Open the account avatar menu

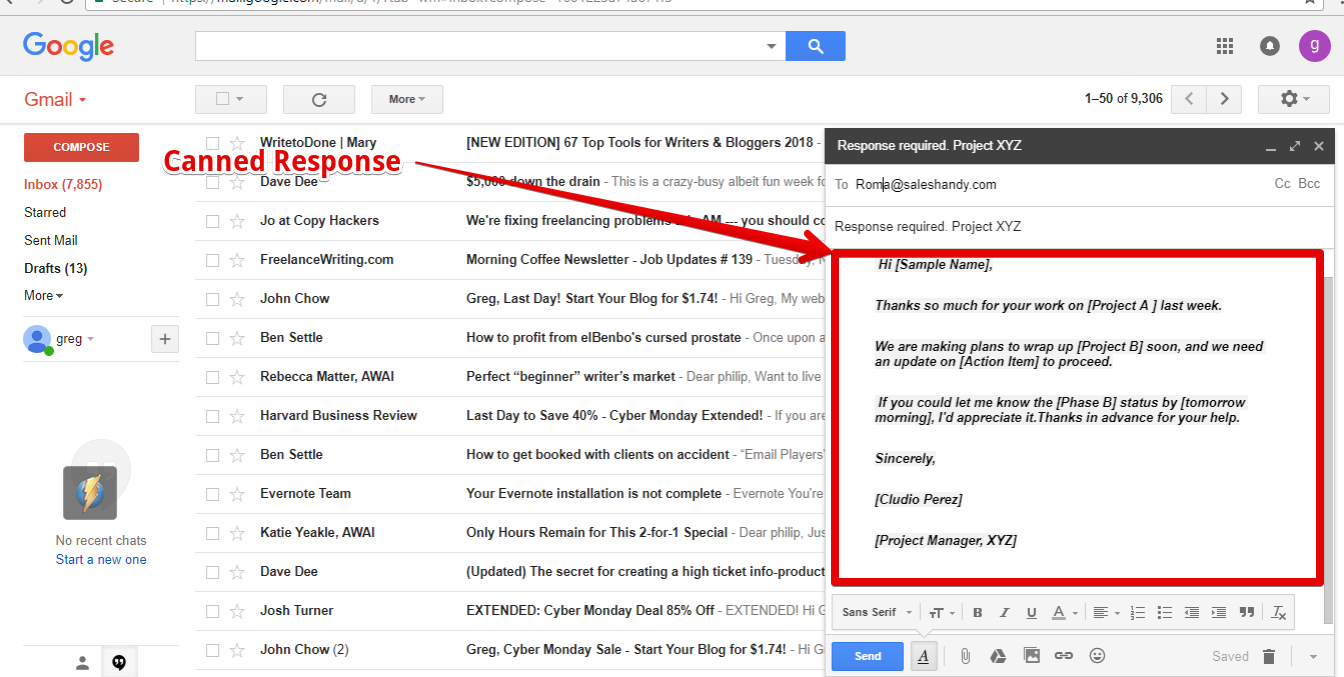[1315, 45]
